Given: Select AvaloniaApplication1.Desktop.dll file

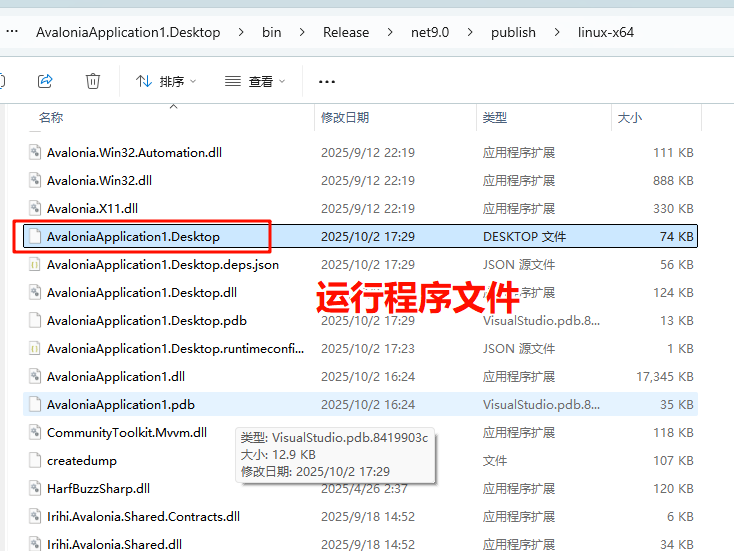Looking at the screenshot, I should click(x=360, y=293).
